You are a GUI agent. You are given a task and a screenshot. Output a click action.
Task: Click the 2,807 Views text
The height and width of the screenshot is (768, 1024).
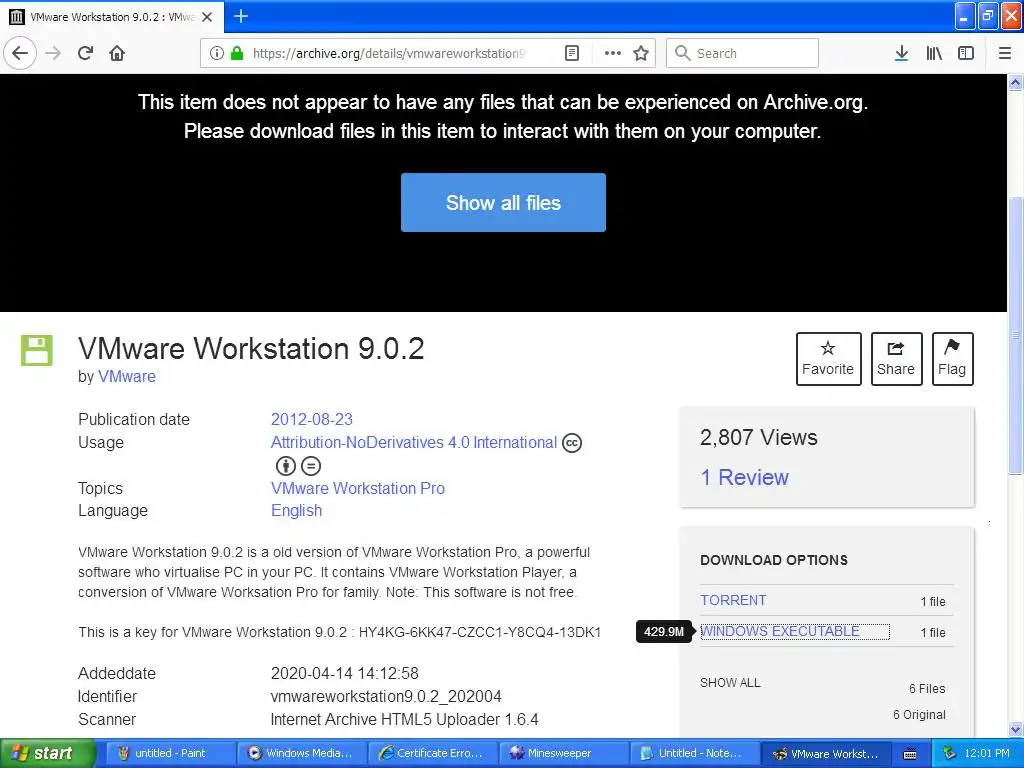[x=758, y=438]
